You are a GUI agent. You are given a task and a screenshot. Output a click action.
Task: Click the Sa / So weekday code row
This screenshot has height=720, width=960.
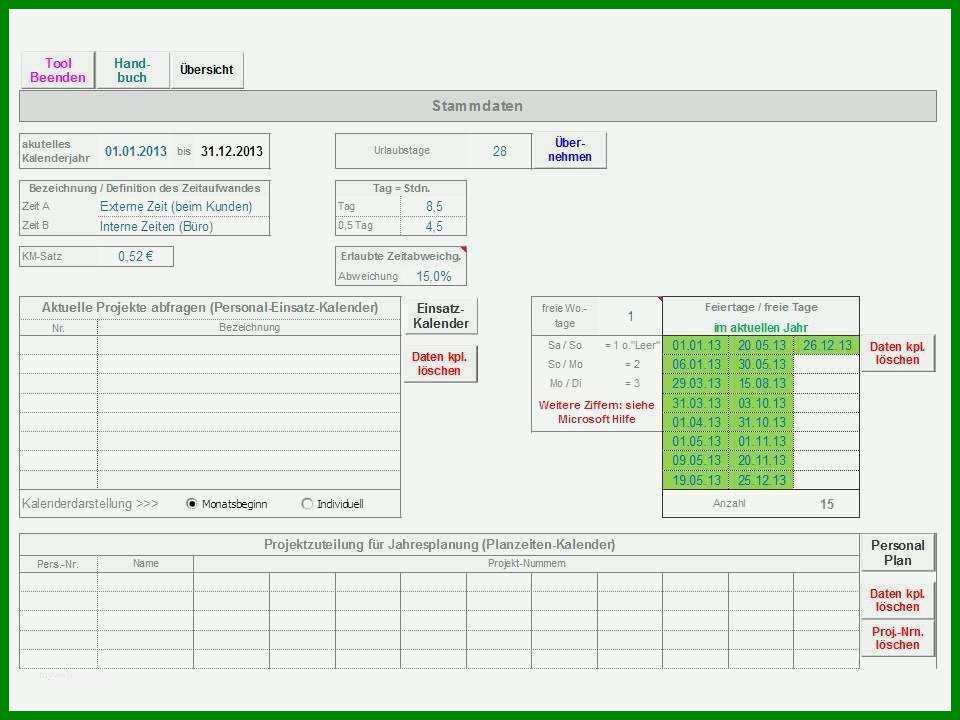coord(597,345)
